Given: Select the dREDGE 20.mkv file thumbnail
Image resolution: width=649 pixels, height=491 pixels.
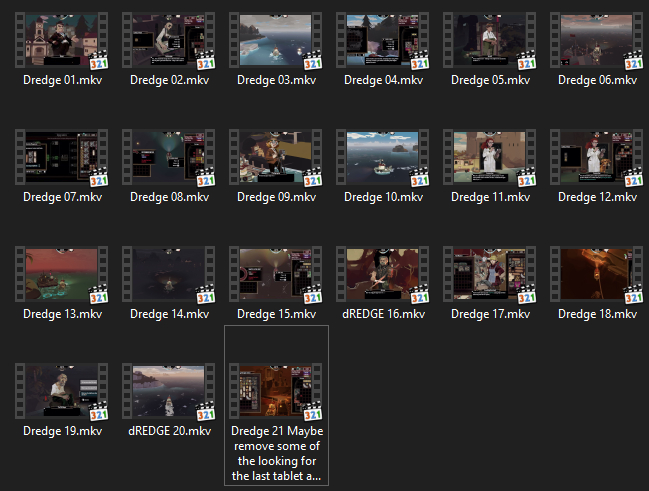Looking at the screenshot, I should click(x=169, y=391).
